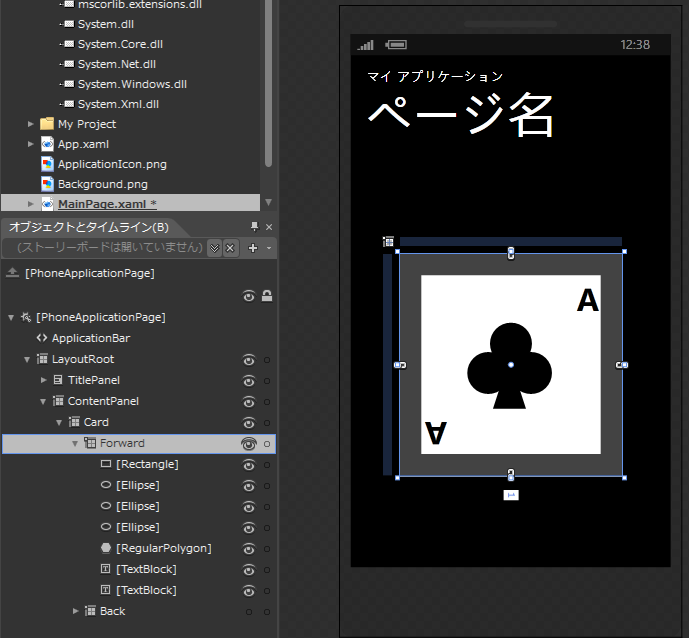Screen dimensions: 689x638
Task: Create a new storyboard with plus
Action: coord(253,248)
